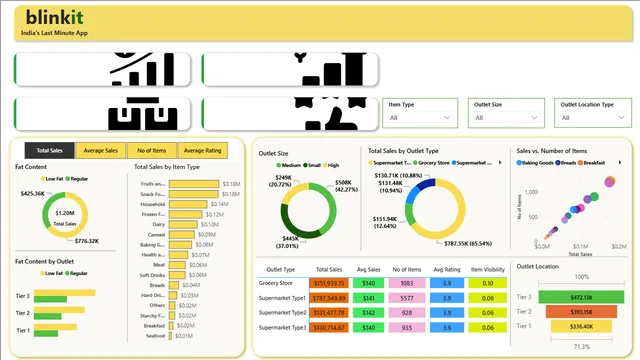Select the Grocery Store table row label

pyautogui.click(x=276, y=283)
